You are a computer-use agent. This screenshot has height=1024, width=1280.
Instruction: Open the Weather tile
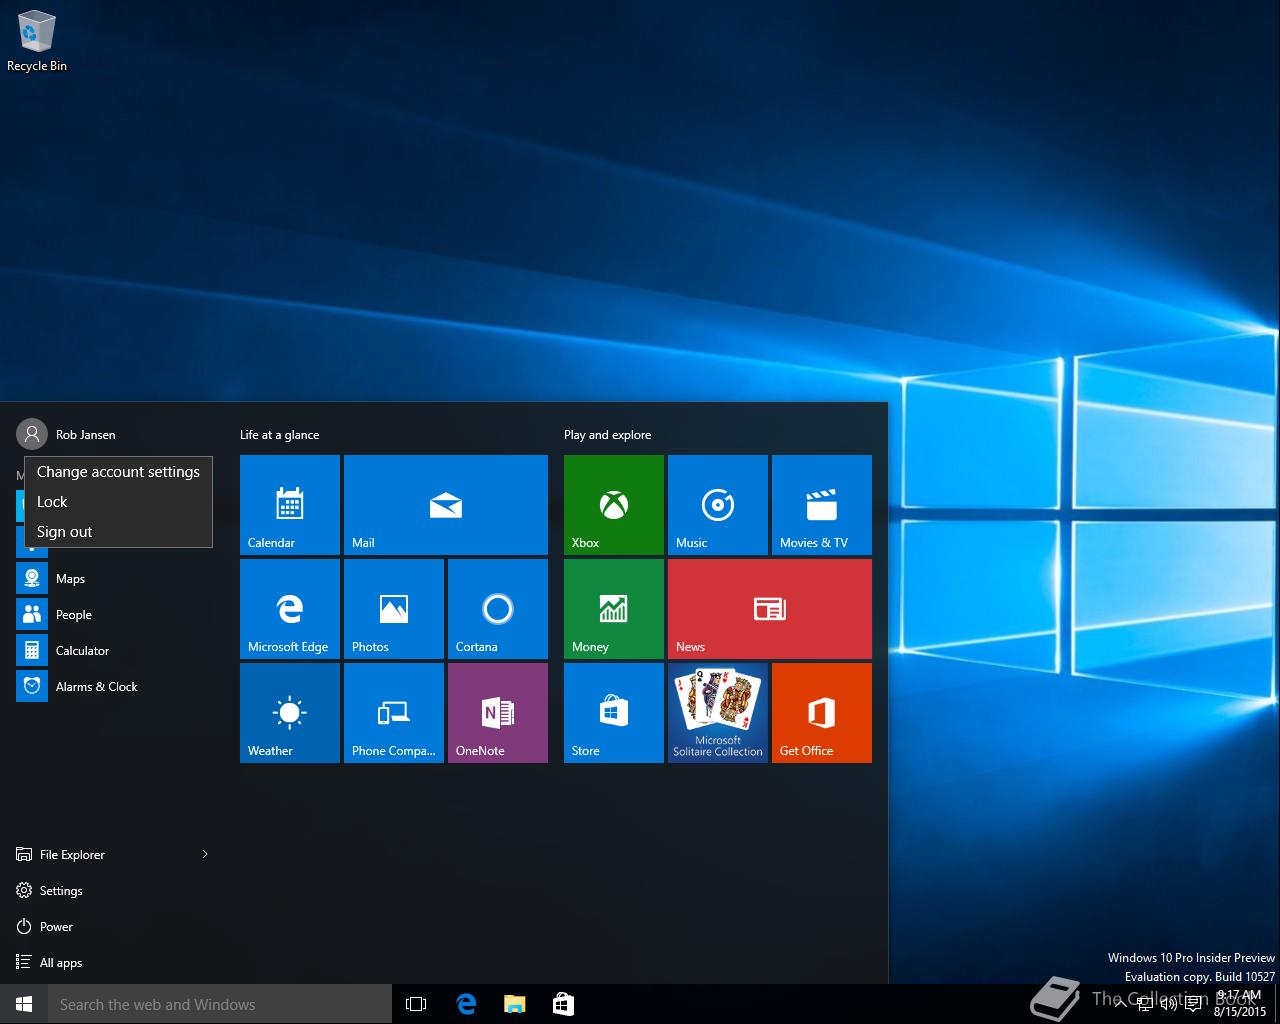pos(290,713)
